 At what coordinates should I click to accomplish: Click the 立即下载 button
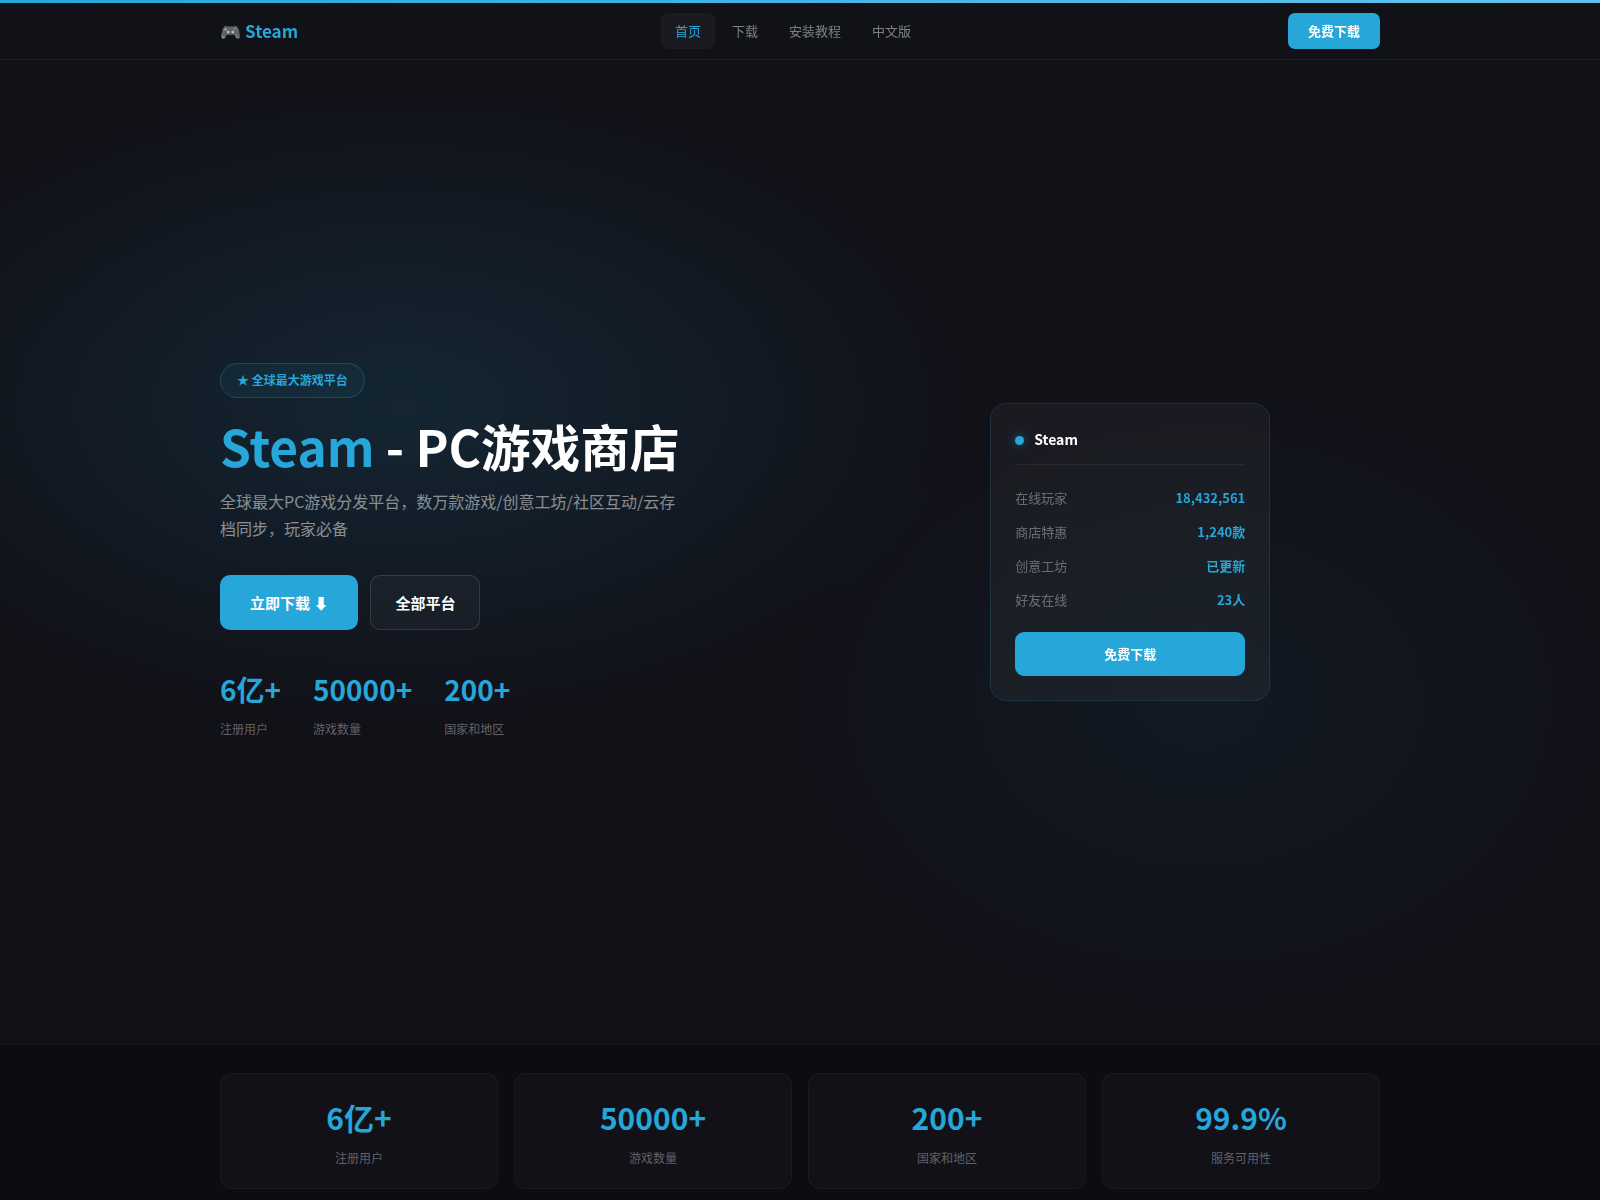(289, 603)
